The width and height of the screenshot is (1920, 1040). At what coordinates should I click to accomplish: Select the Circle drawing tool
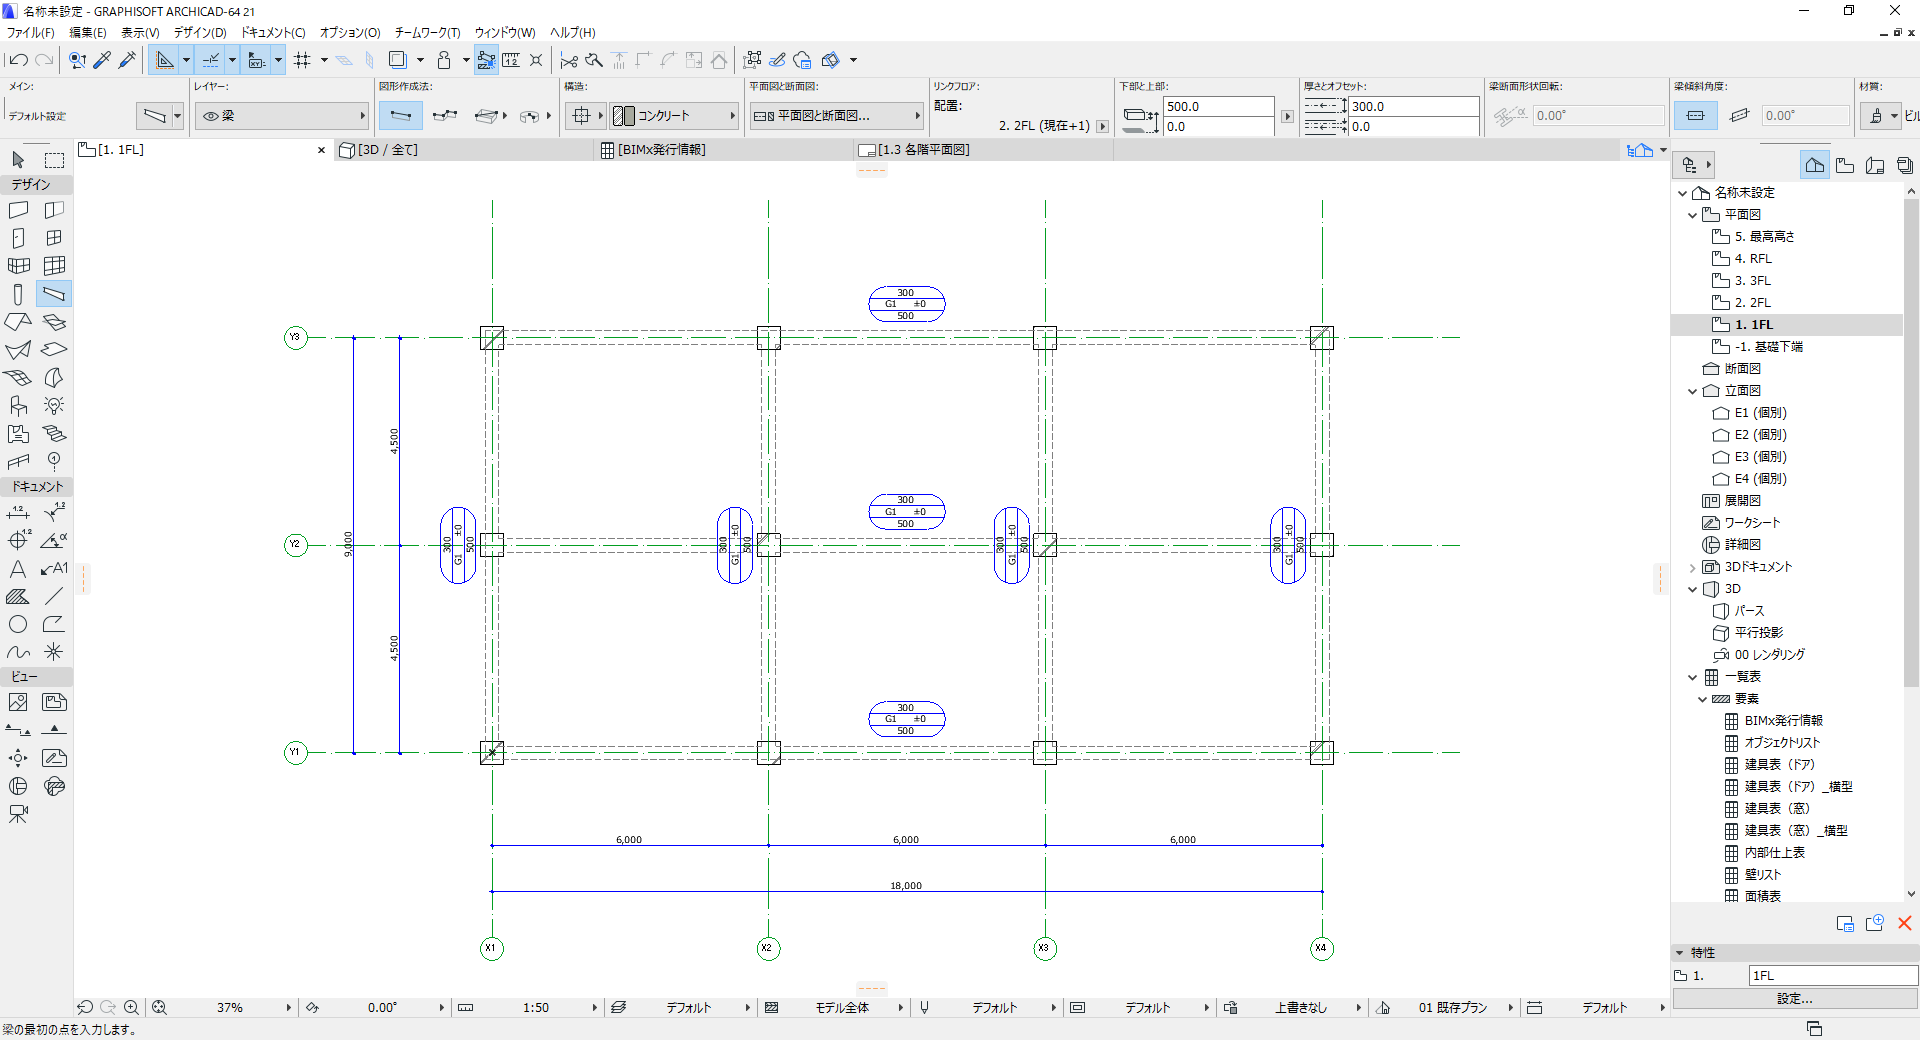click(x=18, y=624)
